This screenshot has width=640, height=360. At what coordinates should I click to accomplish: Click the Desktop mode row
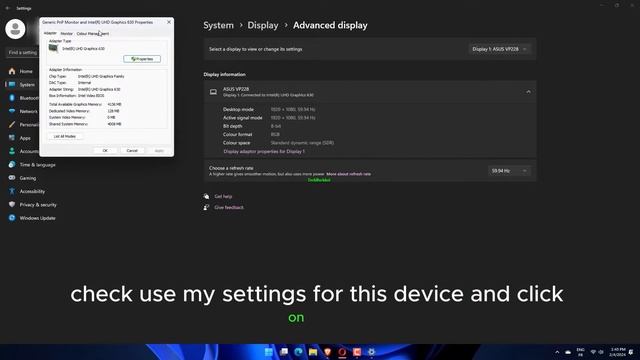click(269, 109)
